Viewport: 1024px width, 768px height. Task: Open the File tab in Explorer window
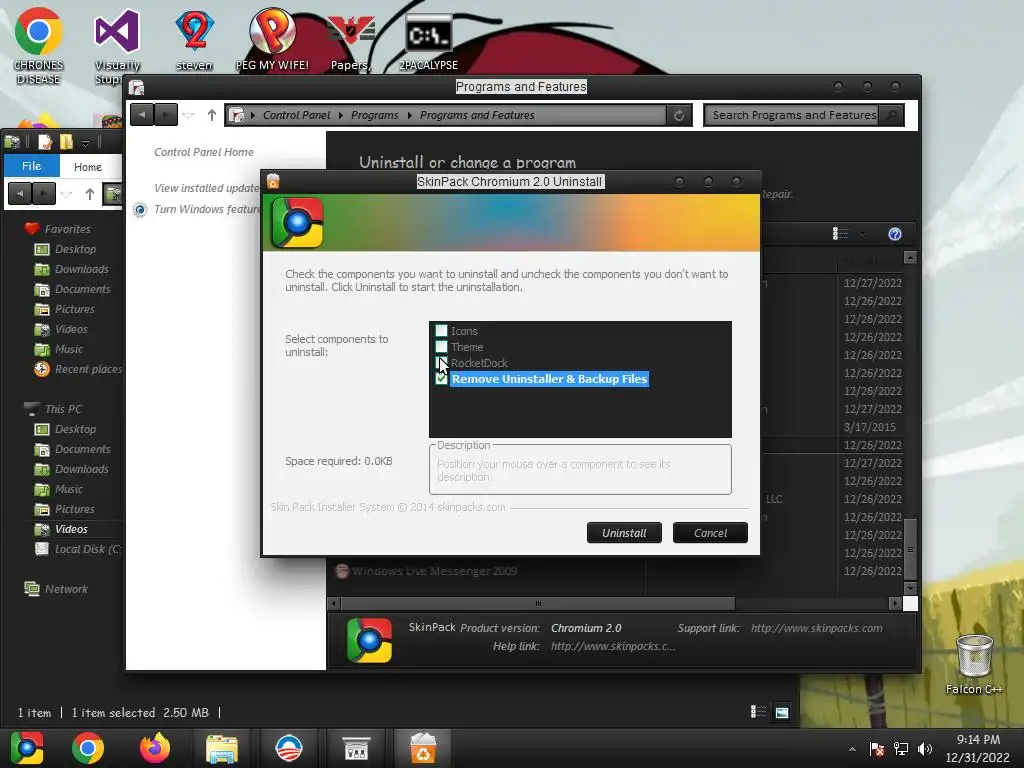pyautogui.click(x=31, y=166)
